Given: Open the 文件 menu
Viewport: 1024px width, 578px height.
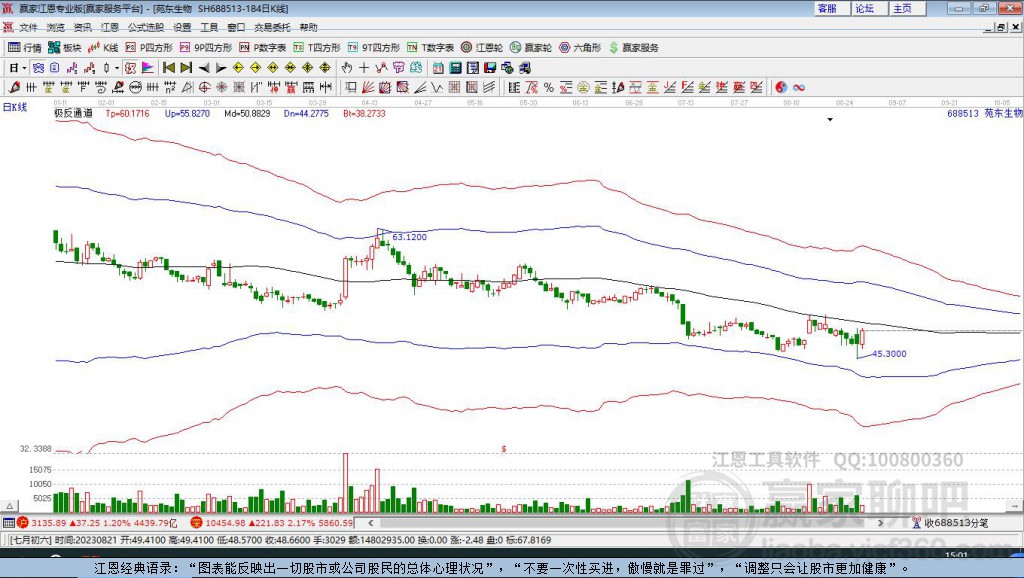Looking at the screenshot, I should [x=29, y=27].
